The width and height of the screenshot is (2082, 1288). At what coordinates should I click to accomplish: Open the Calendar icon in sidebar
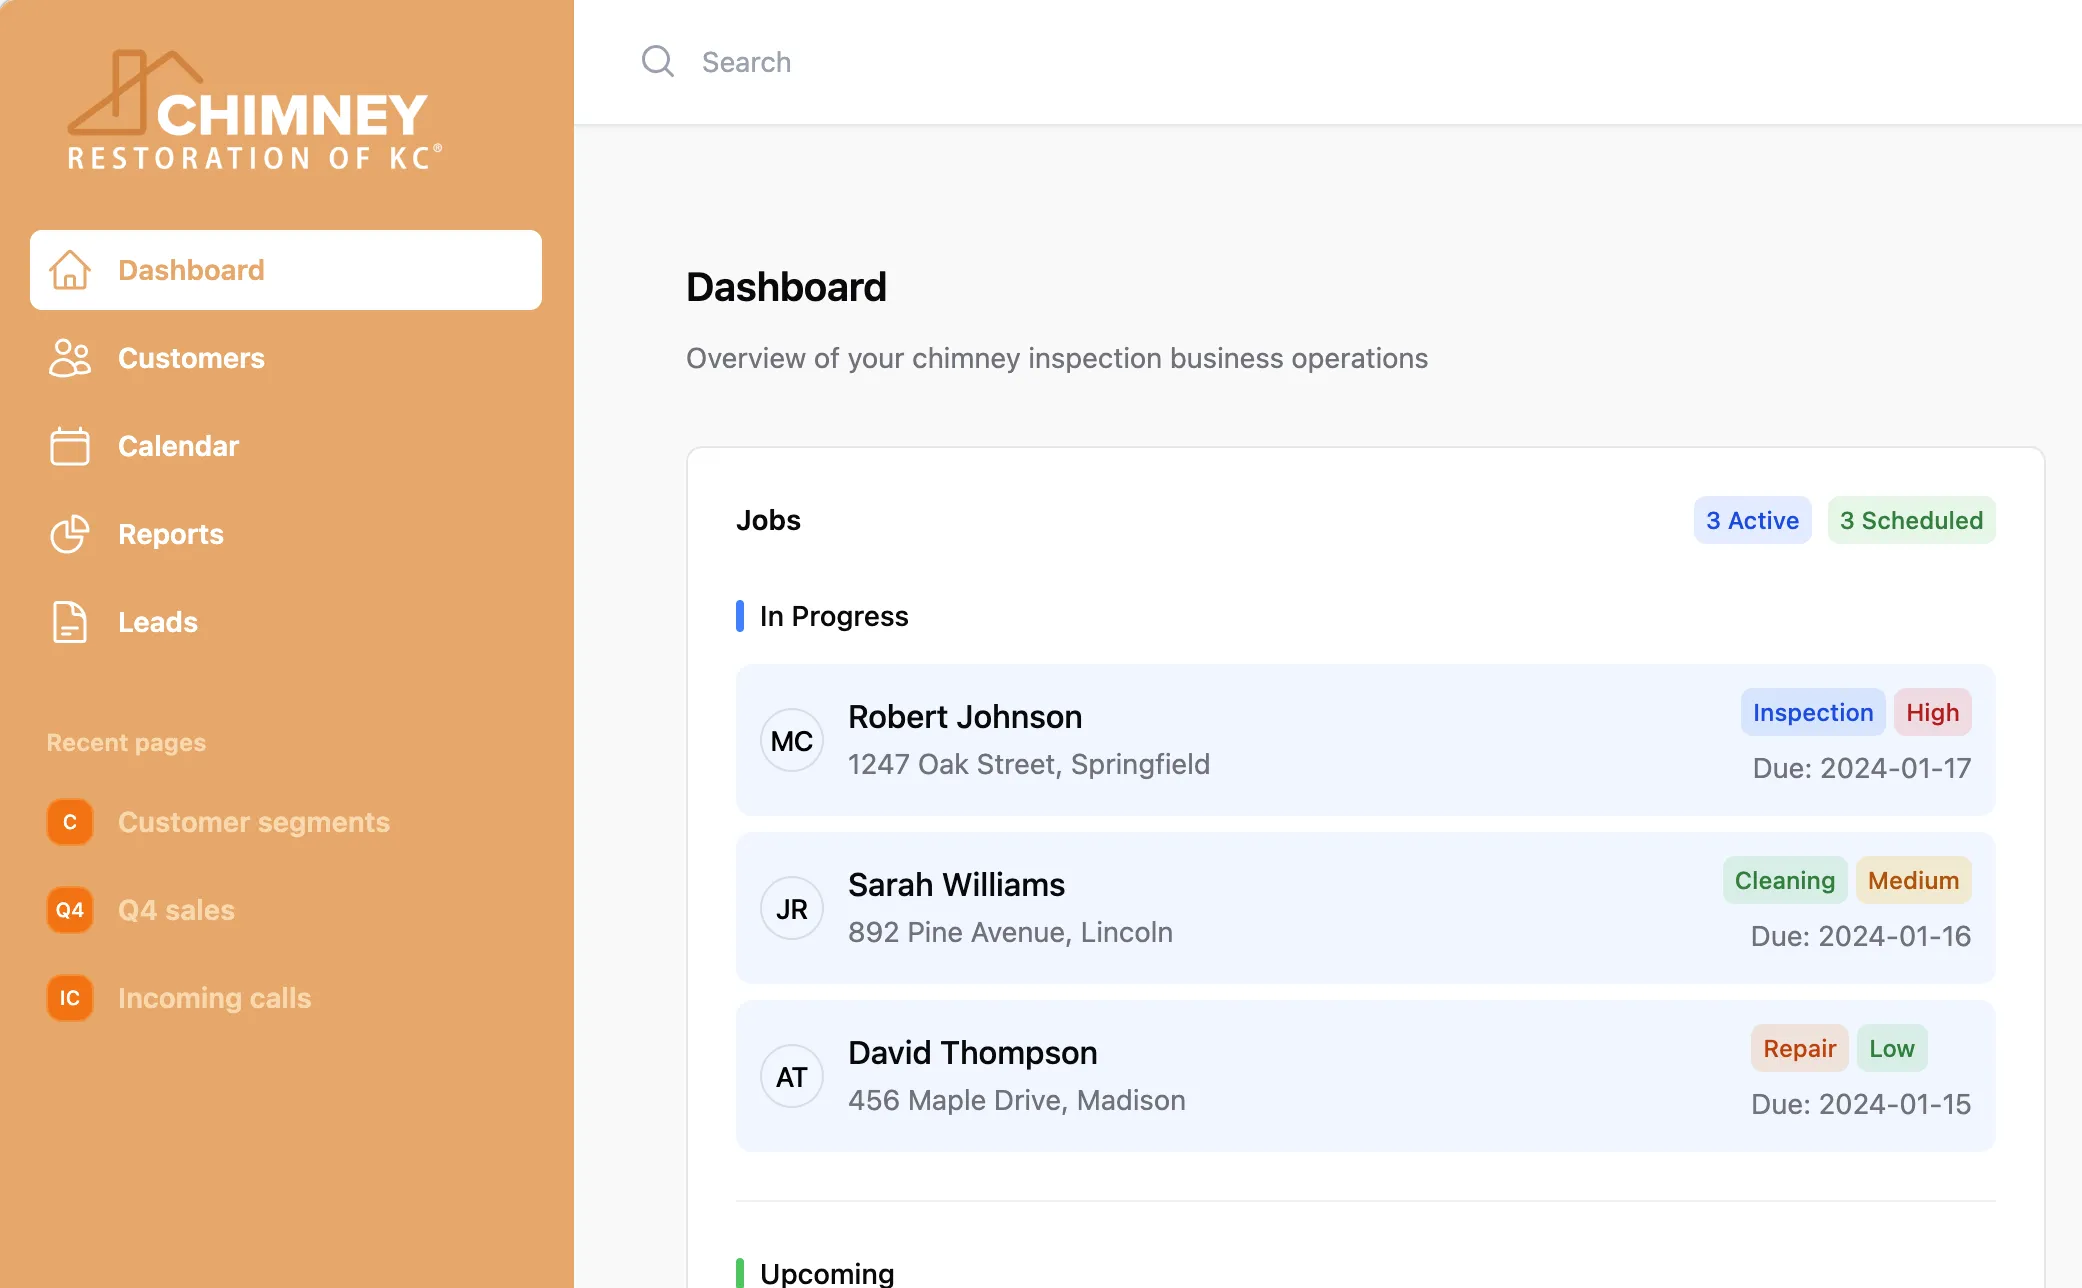tap(68, 446)
